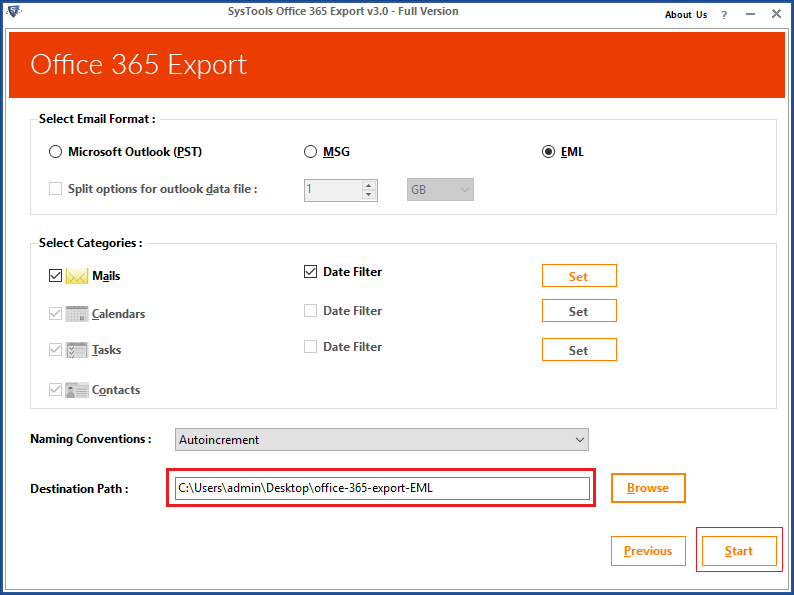
Task: Click the Select Categories label
Action: click(x=90, y=243)
